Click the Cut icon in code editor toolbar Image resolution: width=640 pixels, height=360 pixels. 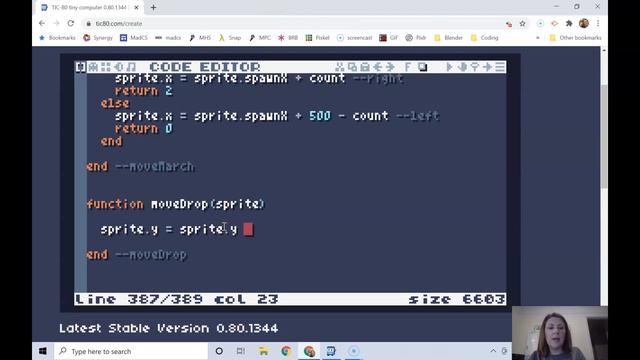340,67
